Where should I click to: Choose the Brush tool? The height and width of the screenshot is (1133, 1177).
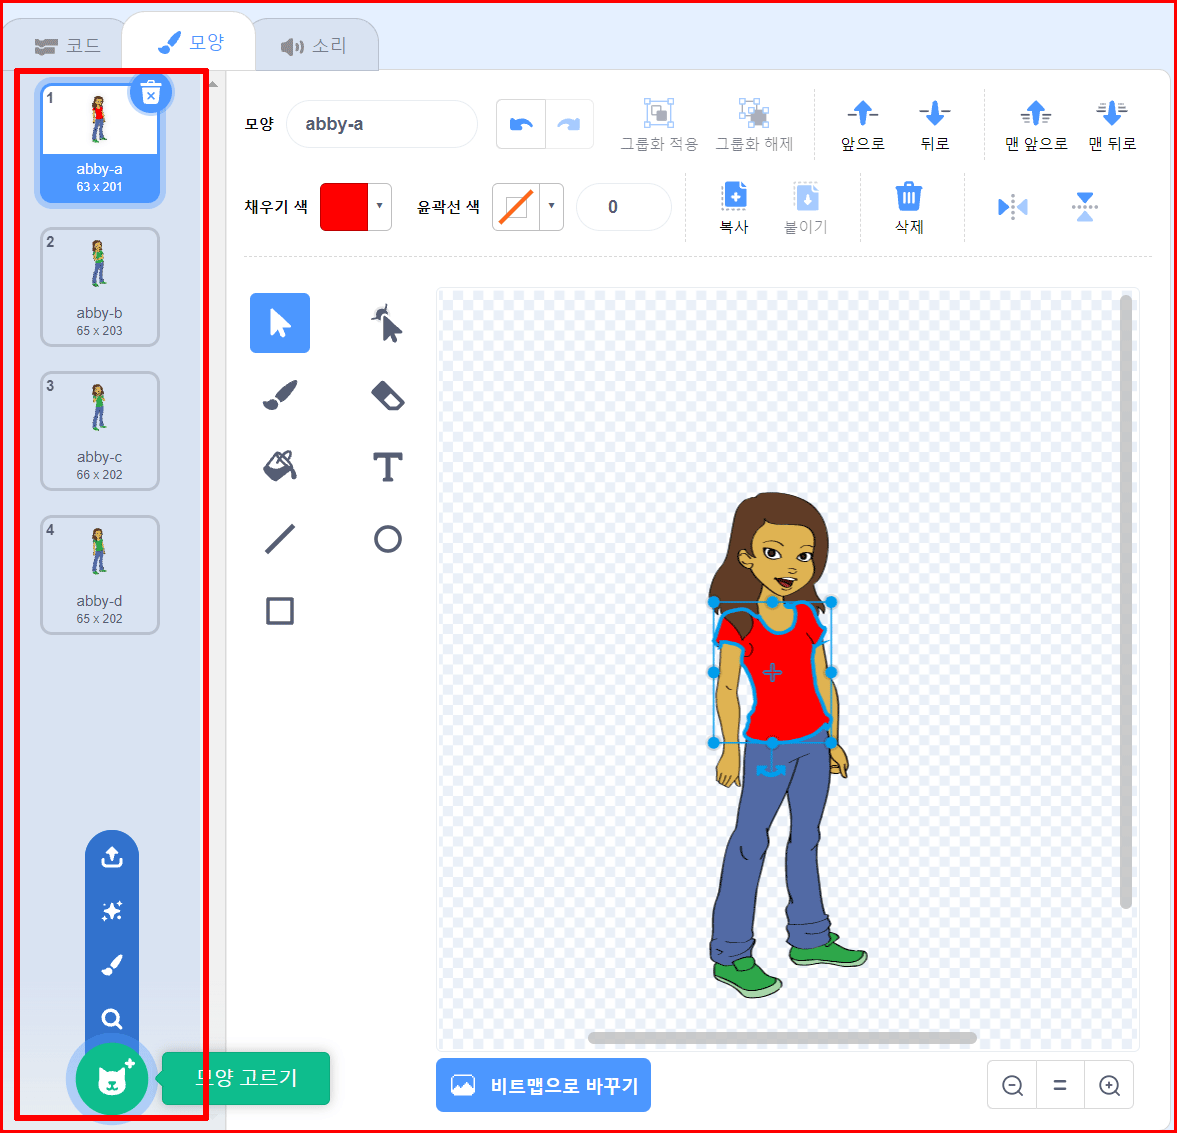tap(279, 395)
